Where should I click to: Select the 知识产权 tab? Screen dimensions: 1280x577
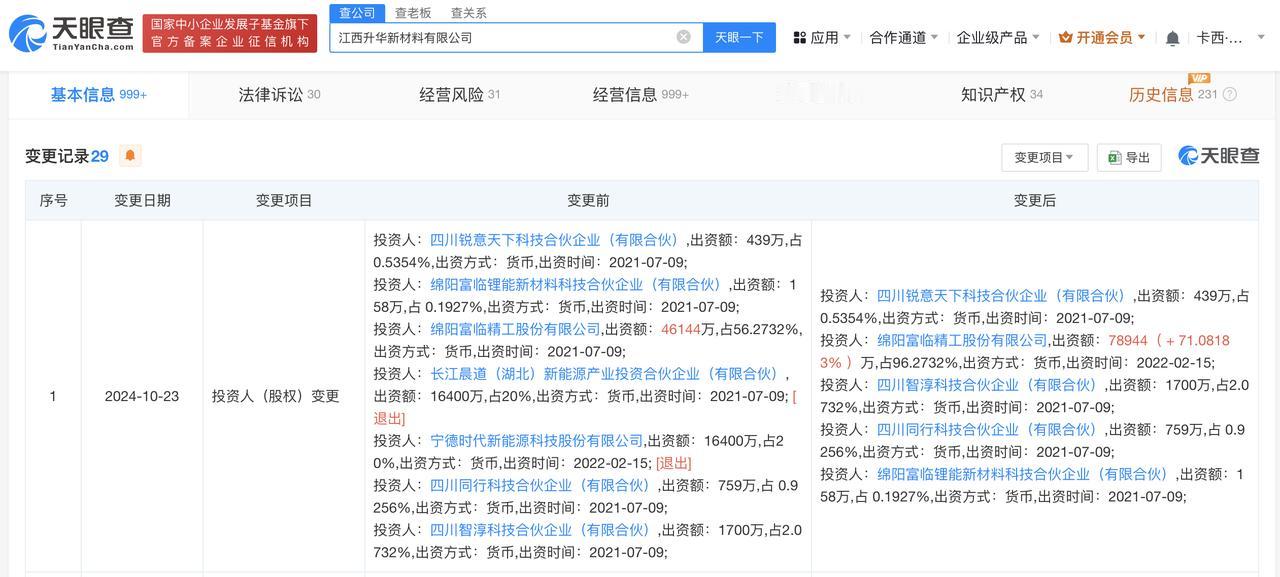(1001, 95)
